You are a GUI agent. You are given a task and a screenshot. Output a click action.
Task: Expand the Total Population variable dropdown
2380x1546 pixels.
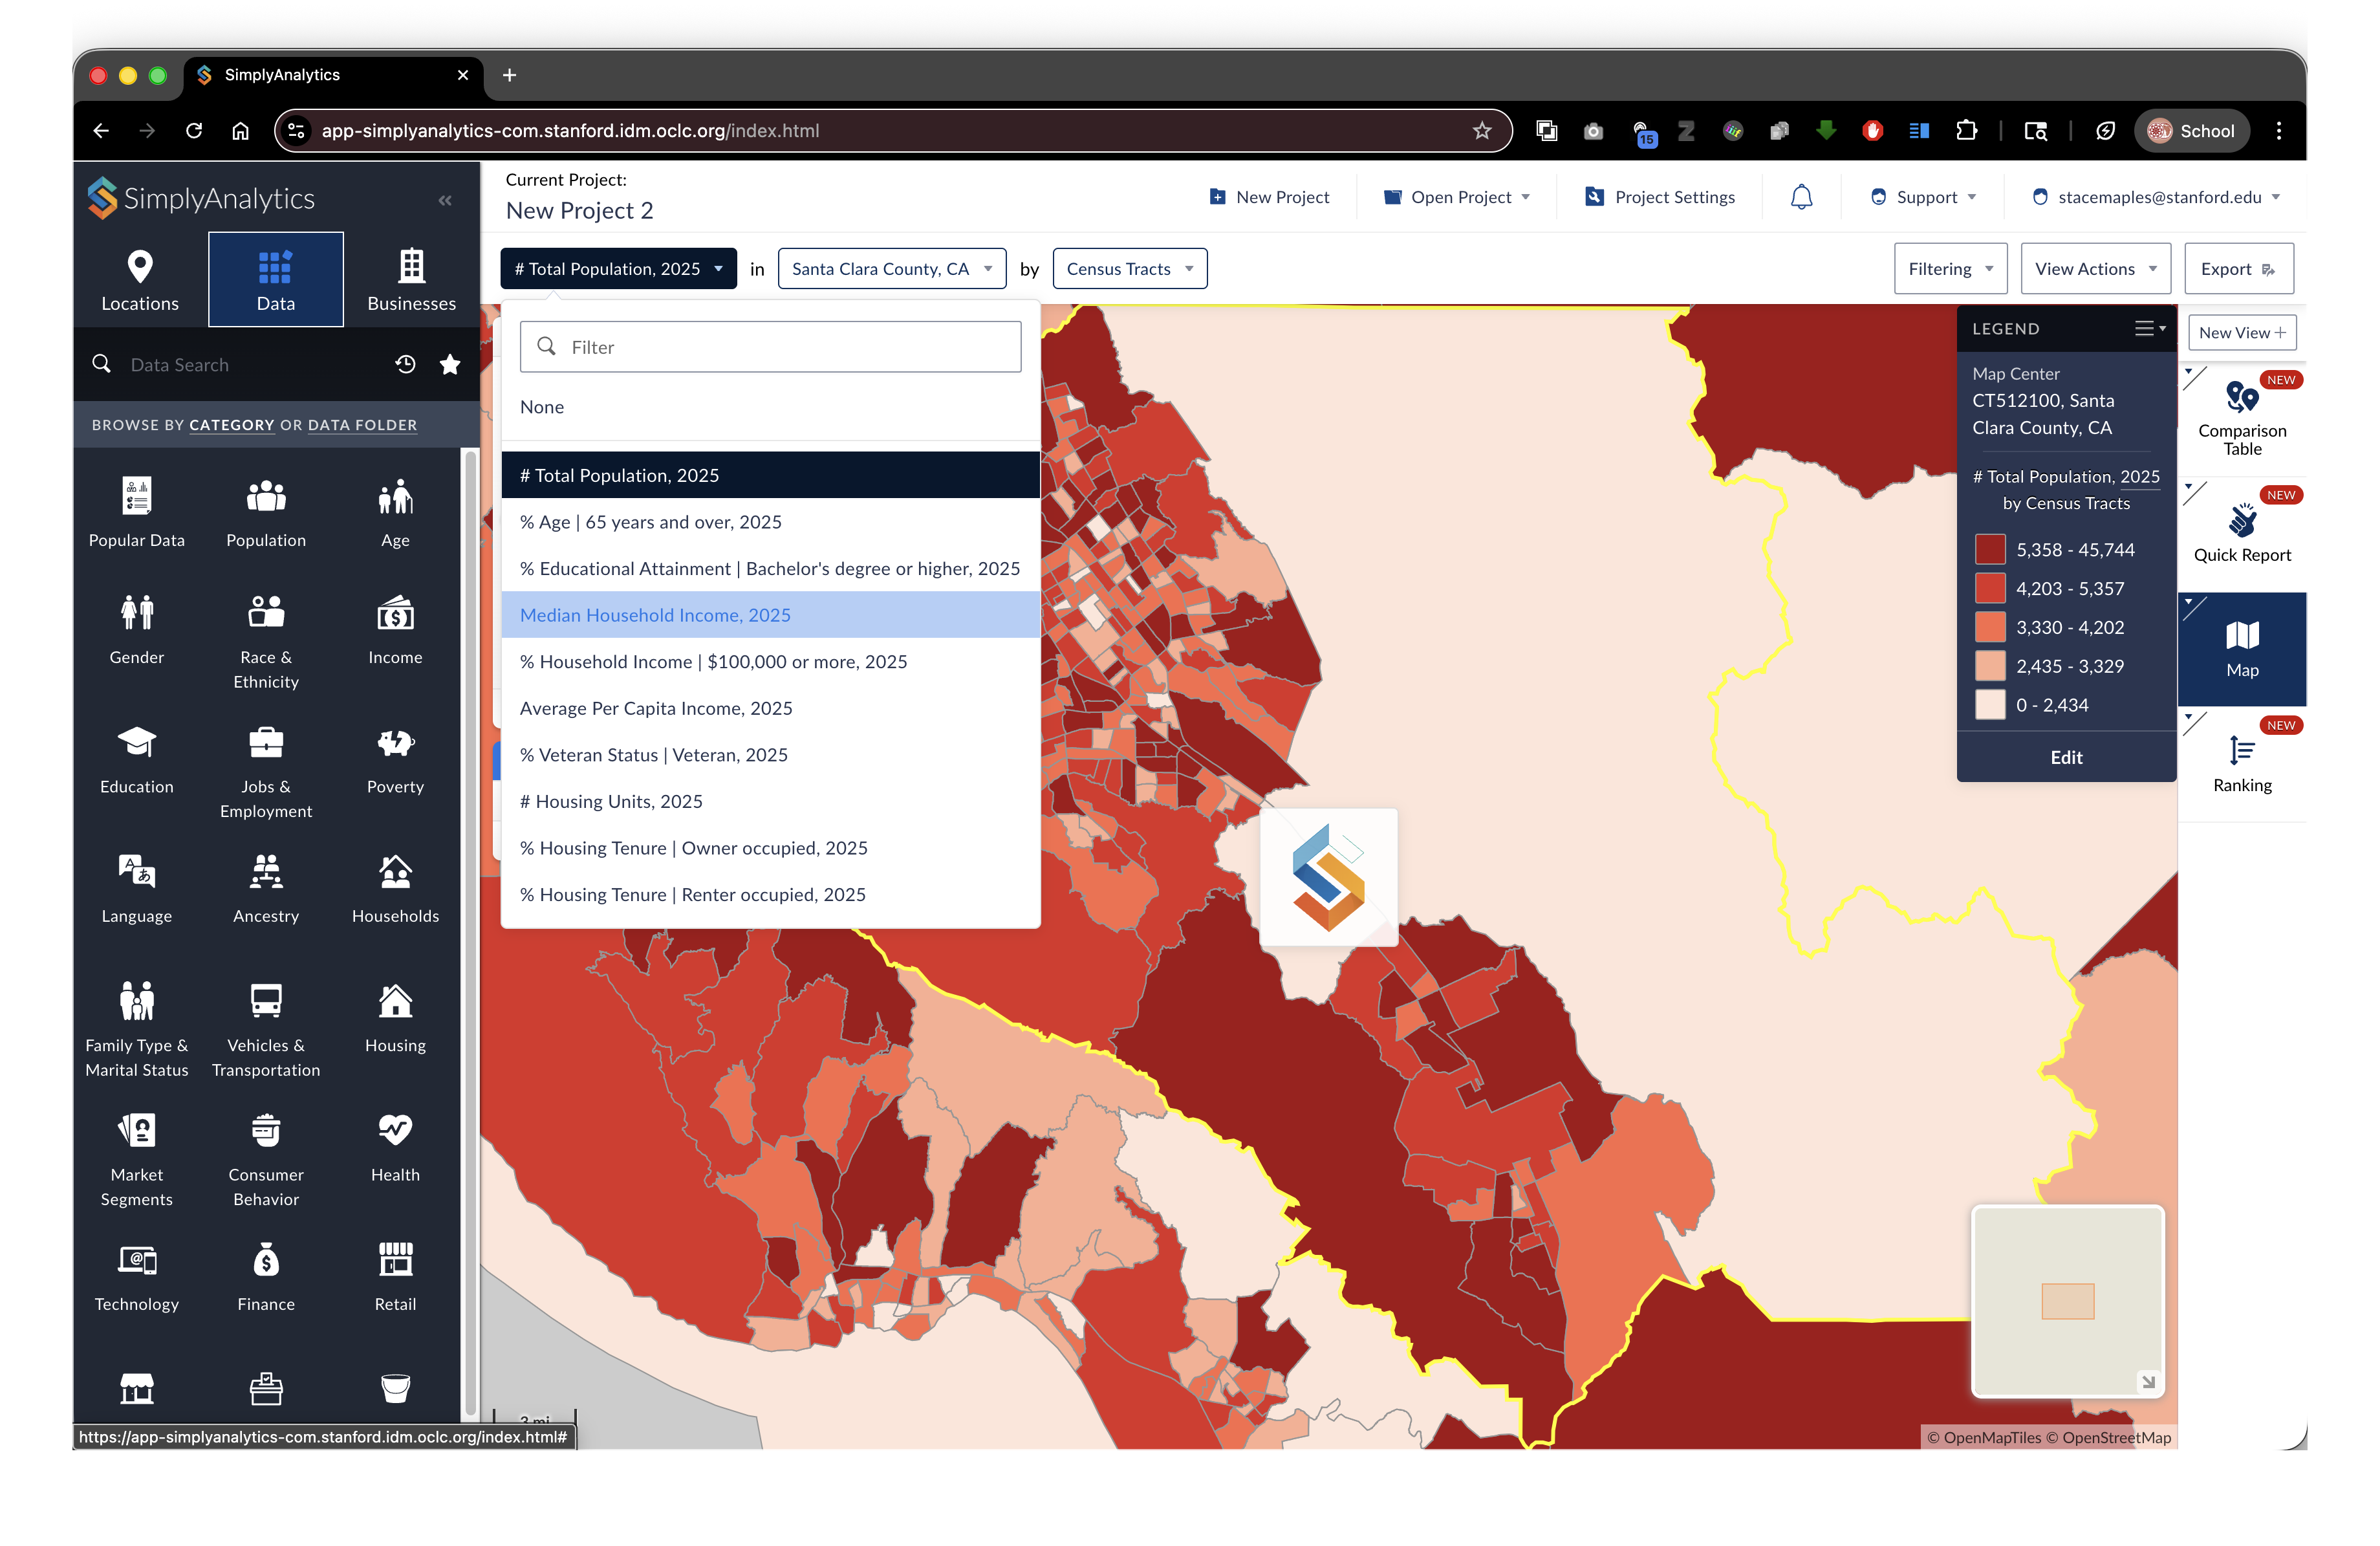618,269
